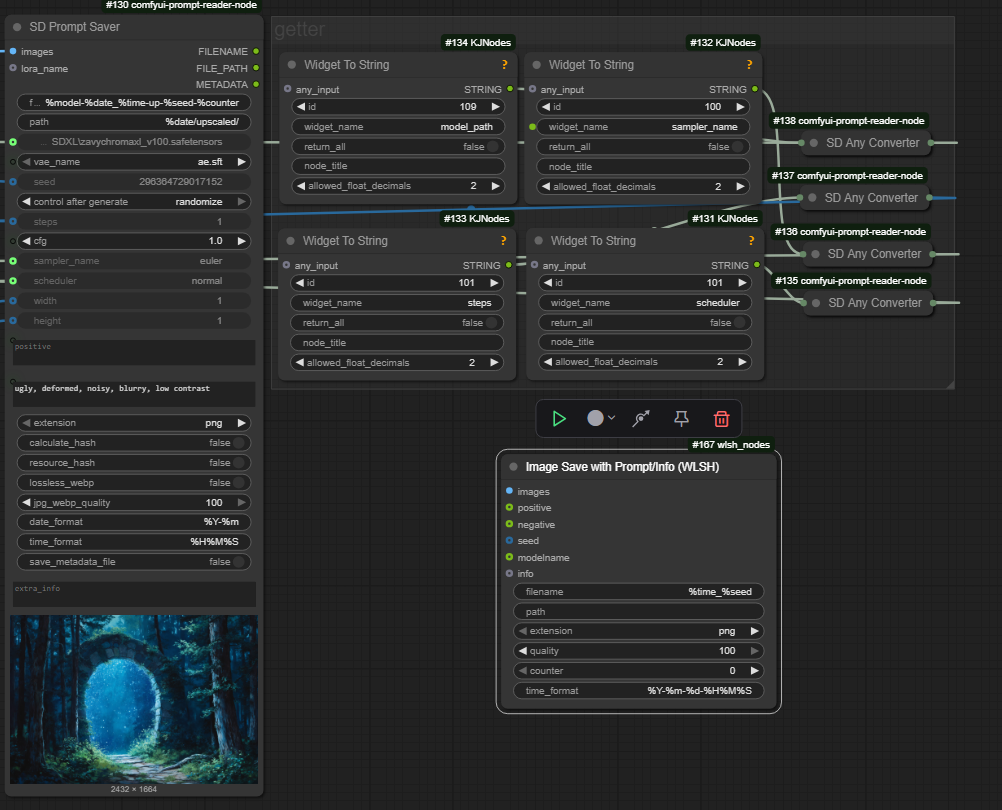Collapse Widget To String #134 via its title dot

[292, 65]
